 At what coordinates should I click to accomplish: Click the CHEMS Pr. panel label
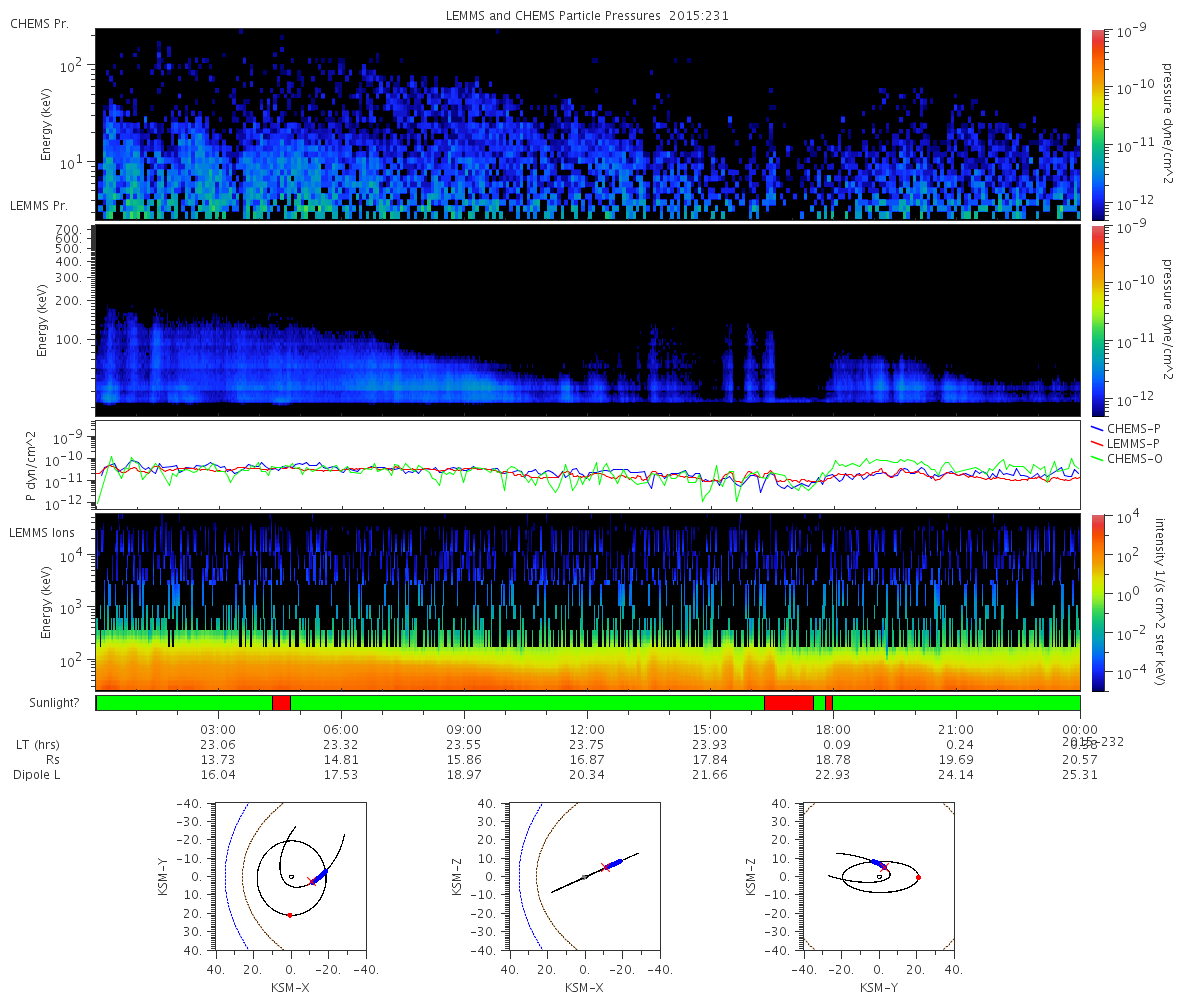tap(39, 23)
